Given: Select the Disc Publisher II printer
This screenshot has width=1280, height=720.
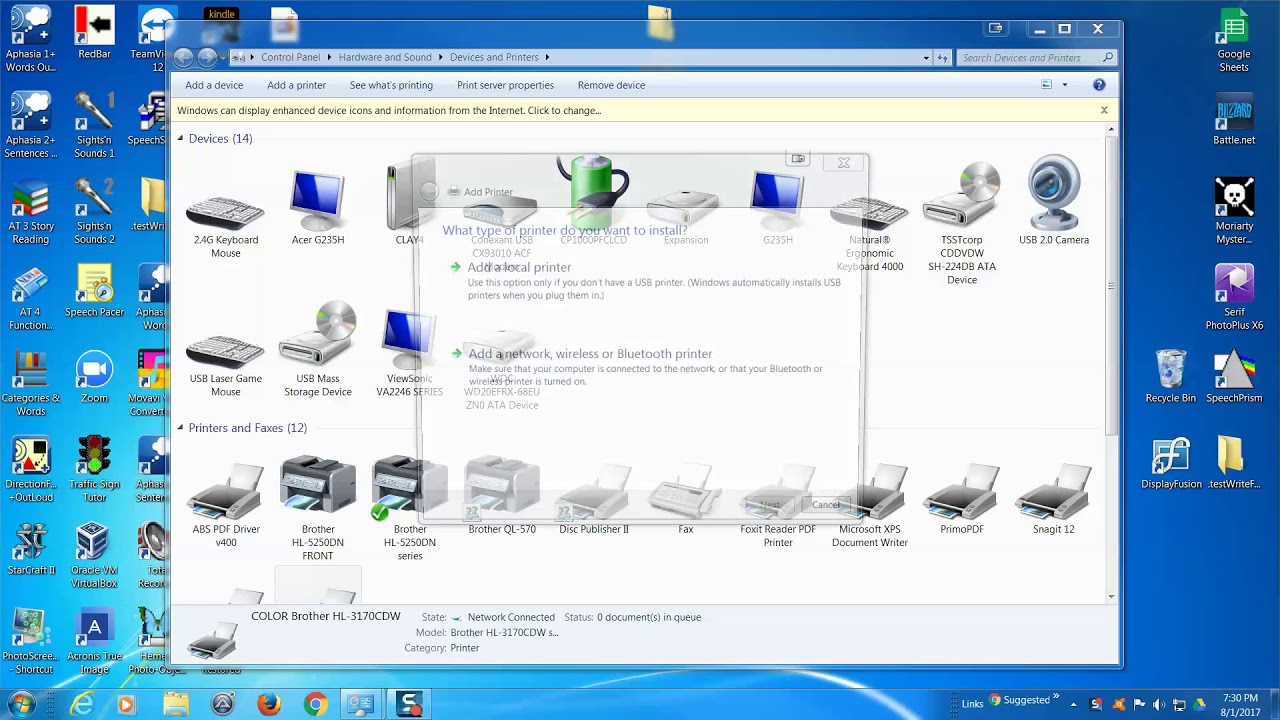Looking at the screenshot, I should pyautogui.click(x=594, y=500).
